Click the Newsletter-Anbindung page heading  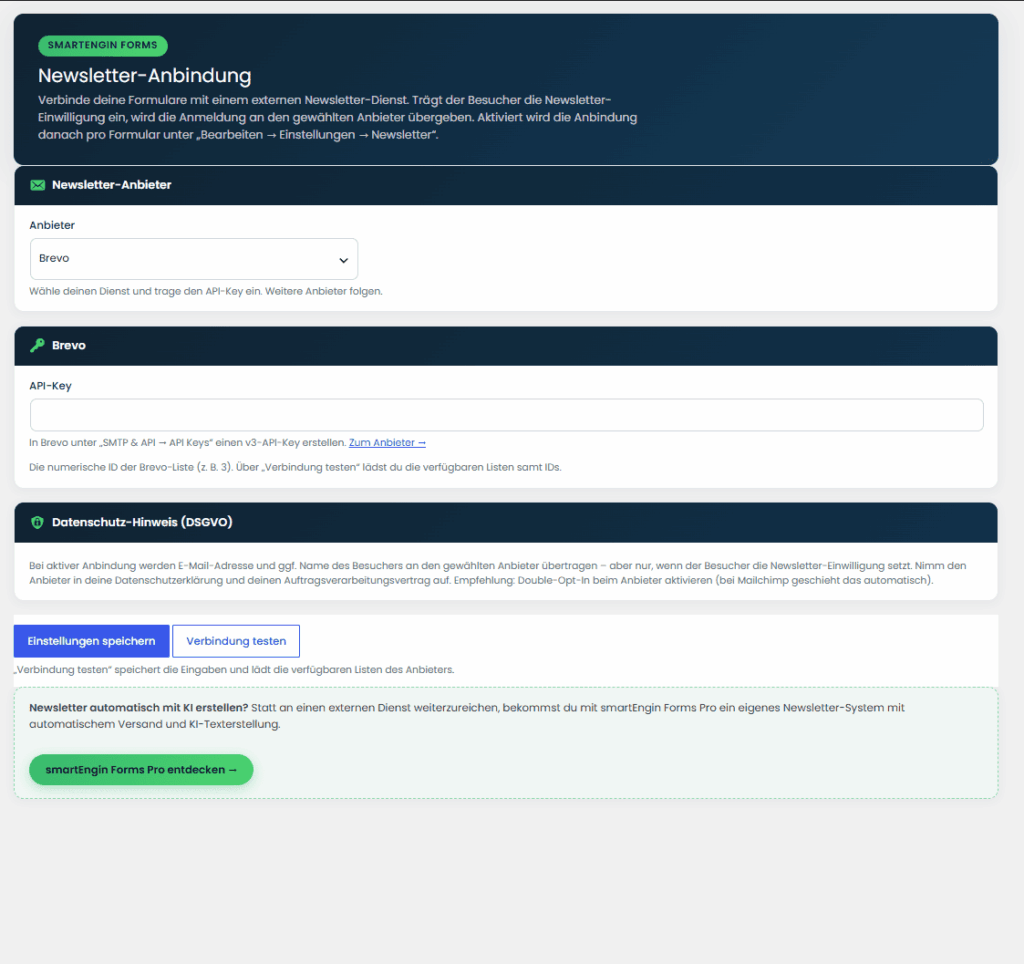[144, 75]
